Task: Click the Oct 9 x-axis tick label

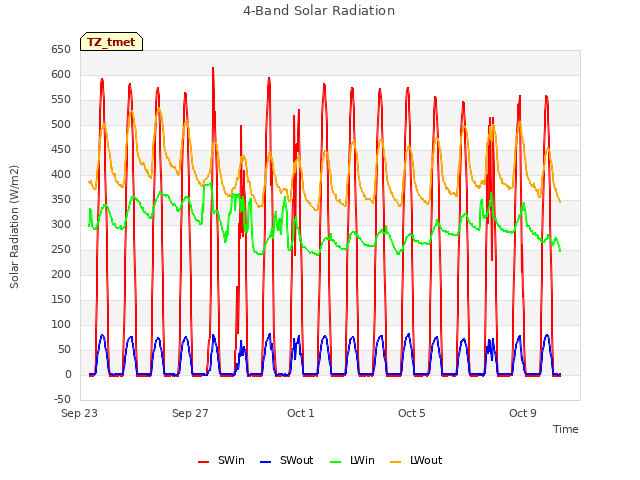Action: [x=523, y=413]
